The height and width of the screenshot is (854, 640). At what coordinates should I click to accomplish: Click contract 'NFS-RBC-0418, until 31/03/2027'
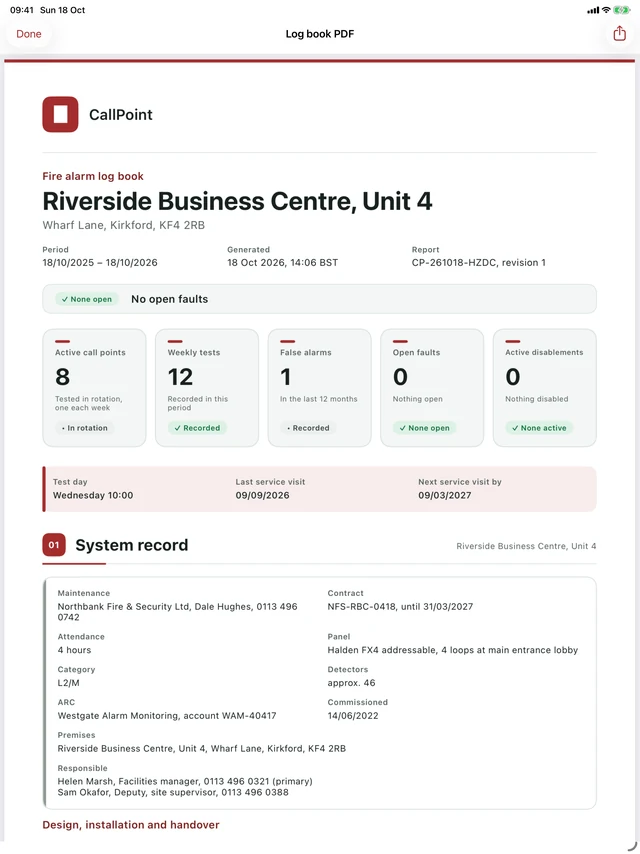click(400, 606)
